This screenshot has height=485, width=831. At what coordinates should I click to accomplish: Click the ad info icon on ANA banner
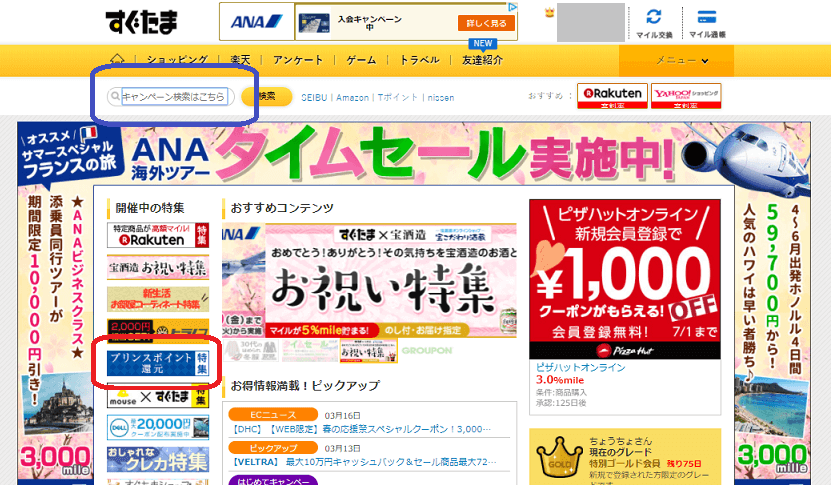coord(512,7)
